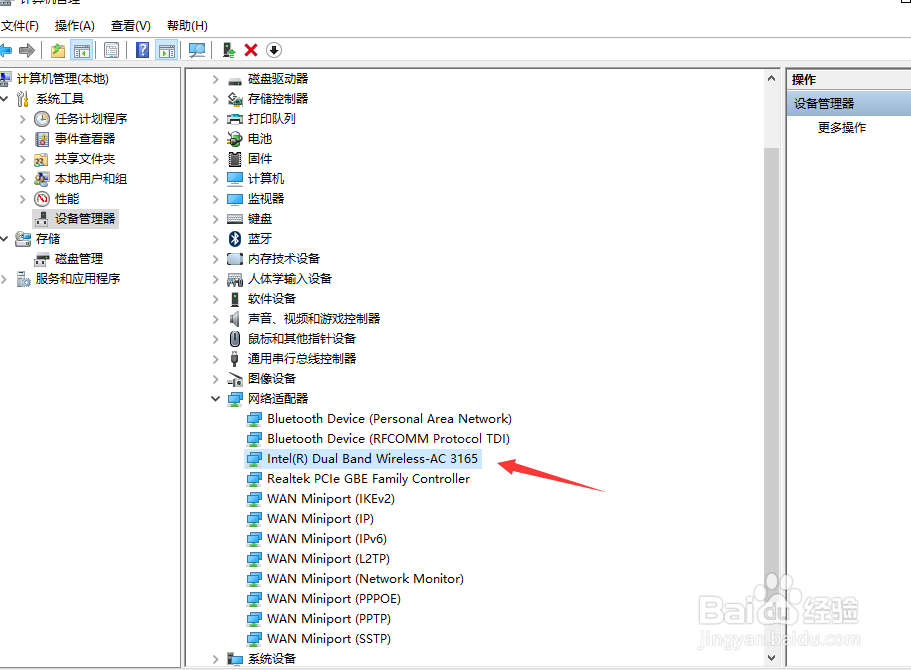911x670 pixels.
Task: Click the red X Uninstall device icon
Action: 251,50
